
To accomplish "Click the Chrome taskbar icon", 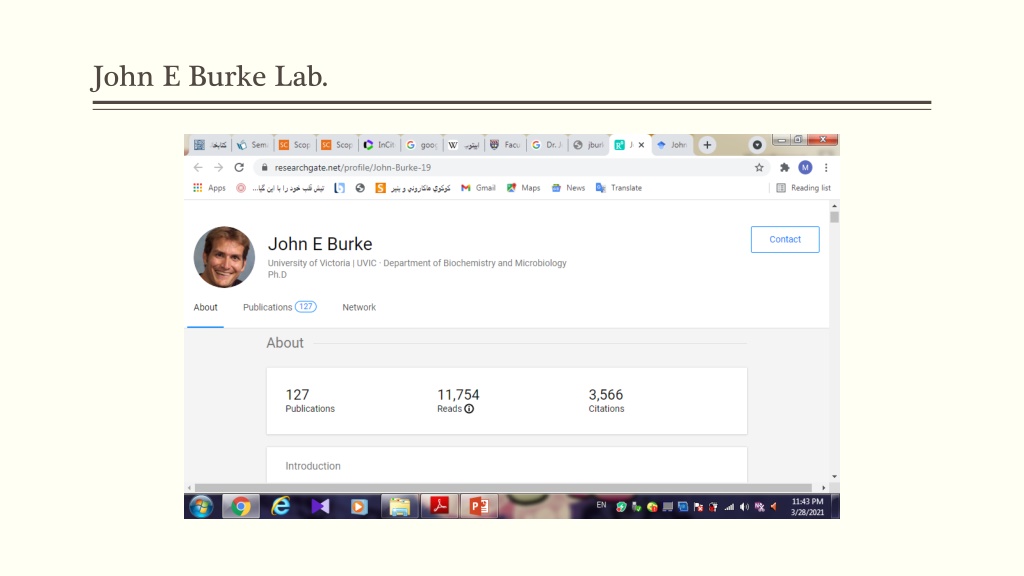I will pos(241,507).
